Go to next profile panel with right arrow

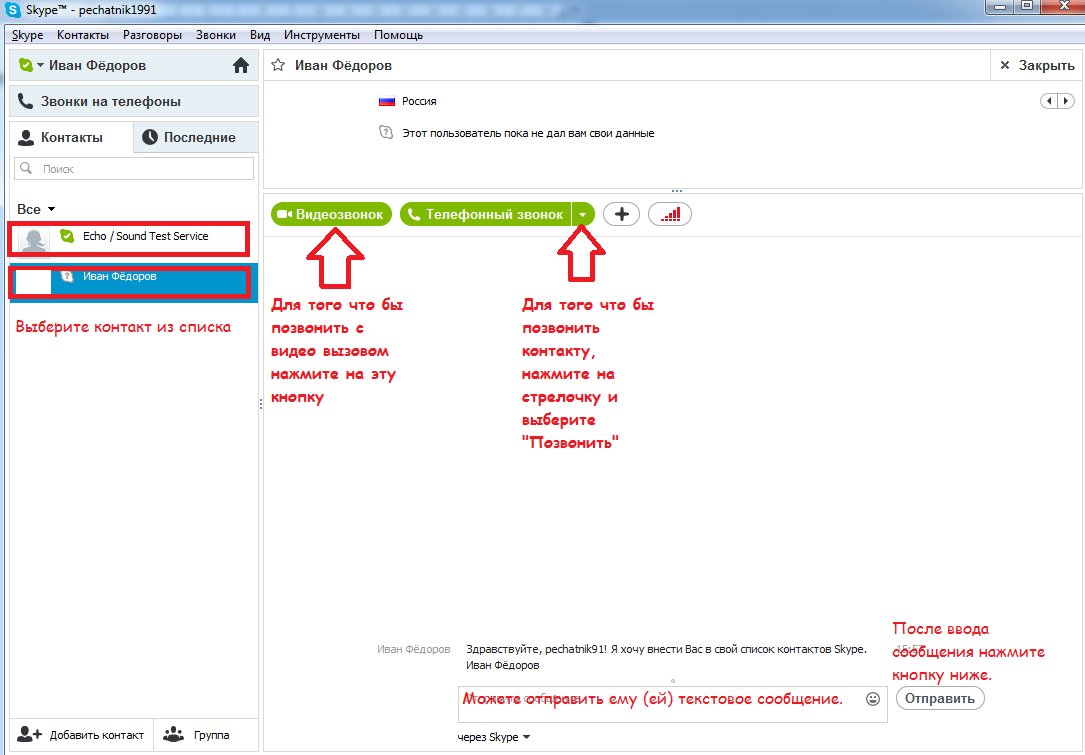coord(1066,101)
